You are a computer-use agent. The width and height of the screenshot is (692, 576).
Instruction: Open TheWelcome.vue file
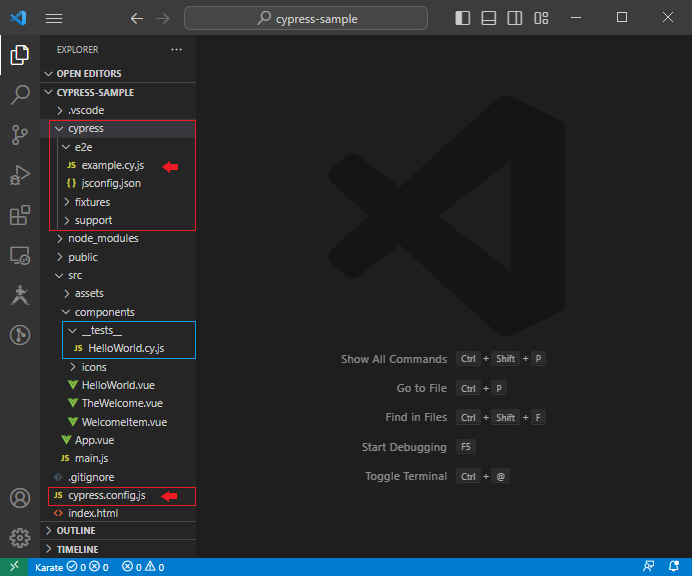(x=118, y=403)
